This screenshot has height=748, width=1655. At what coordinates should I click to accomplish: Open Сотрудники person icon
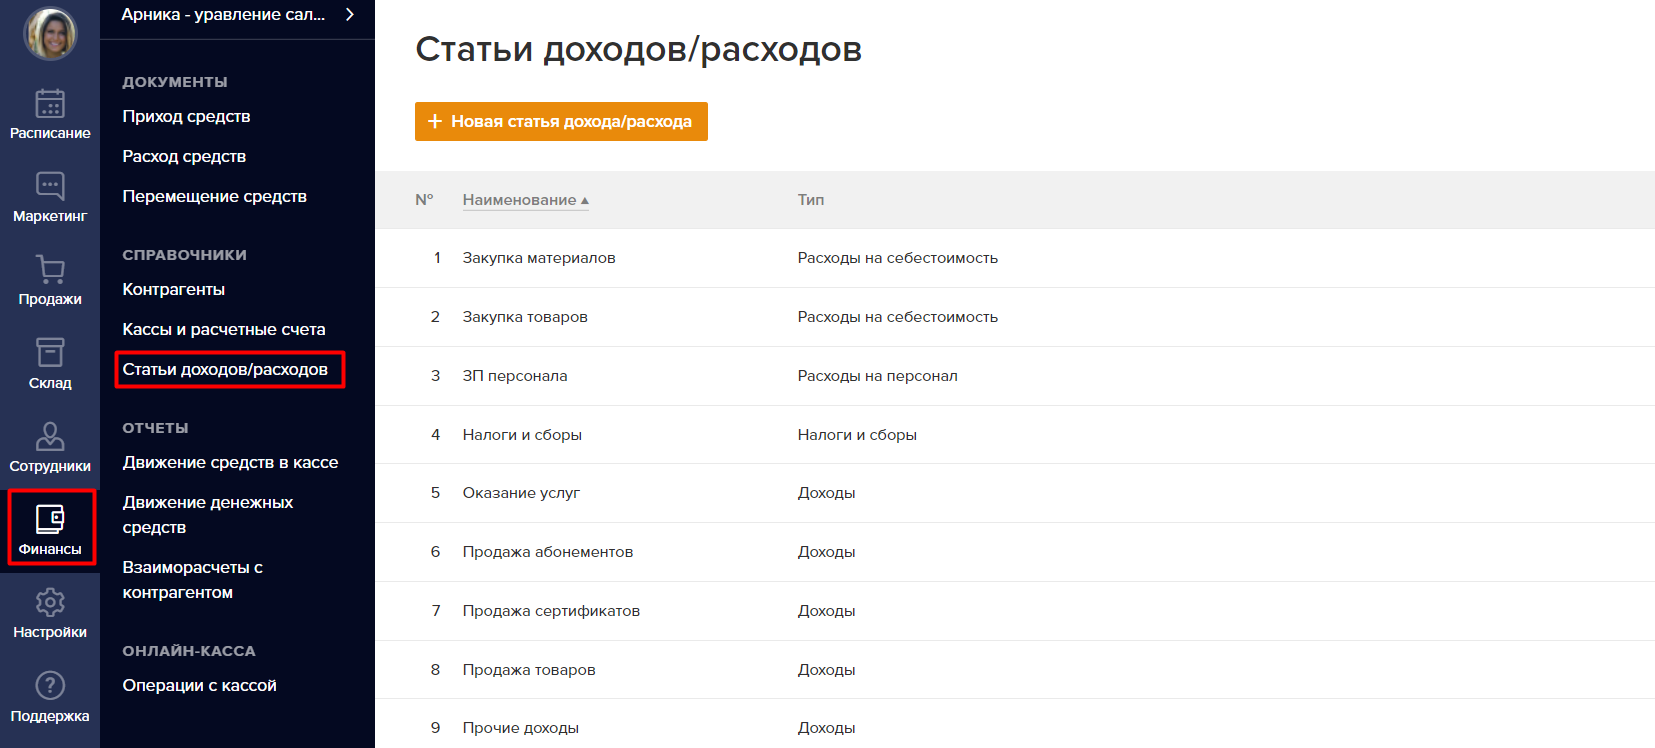(50, 437)
